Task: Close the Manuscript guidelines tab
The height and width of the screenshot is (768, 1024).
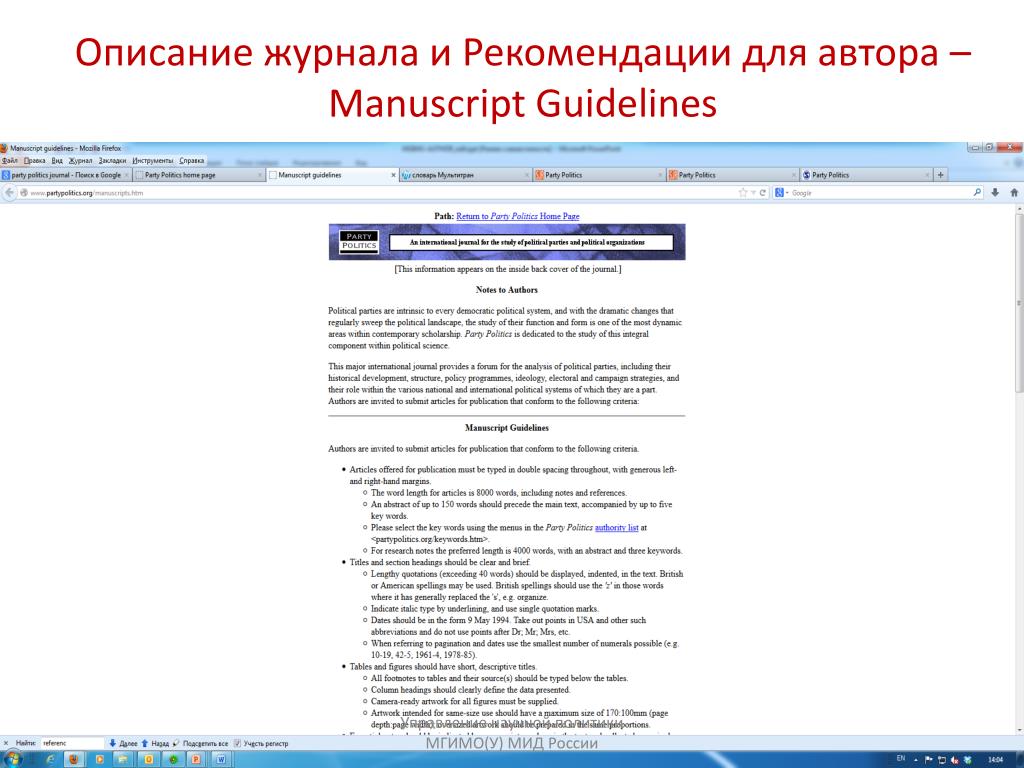Action: tap(393, 175)
